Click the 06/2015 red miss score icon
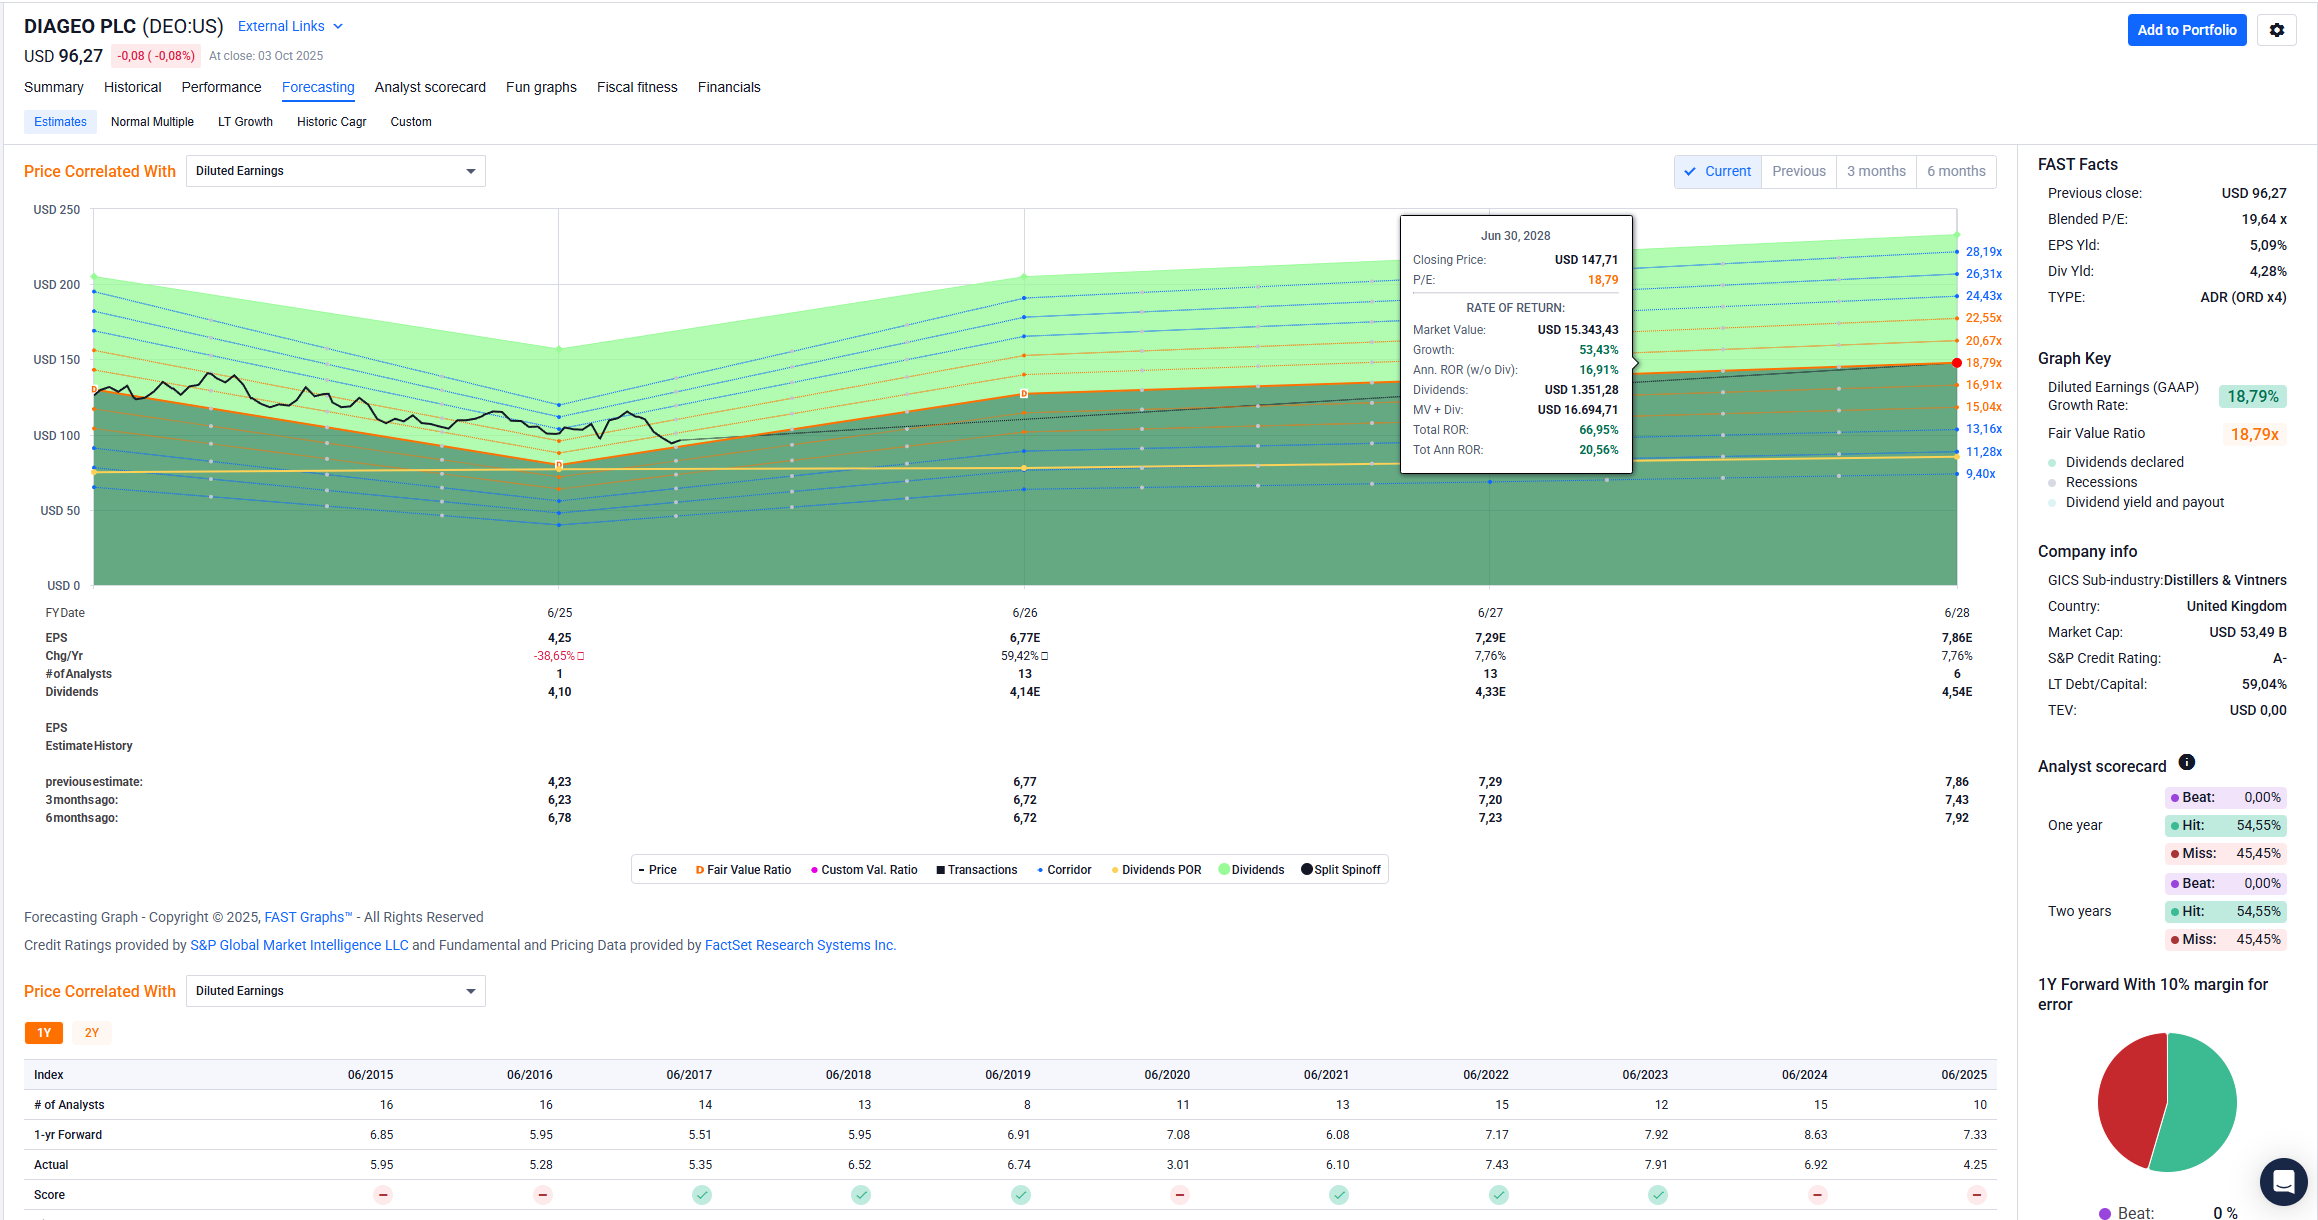 (383, 1195)
